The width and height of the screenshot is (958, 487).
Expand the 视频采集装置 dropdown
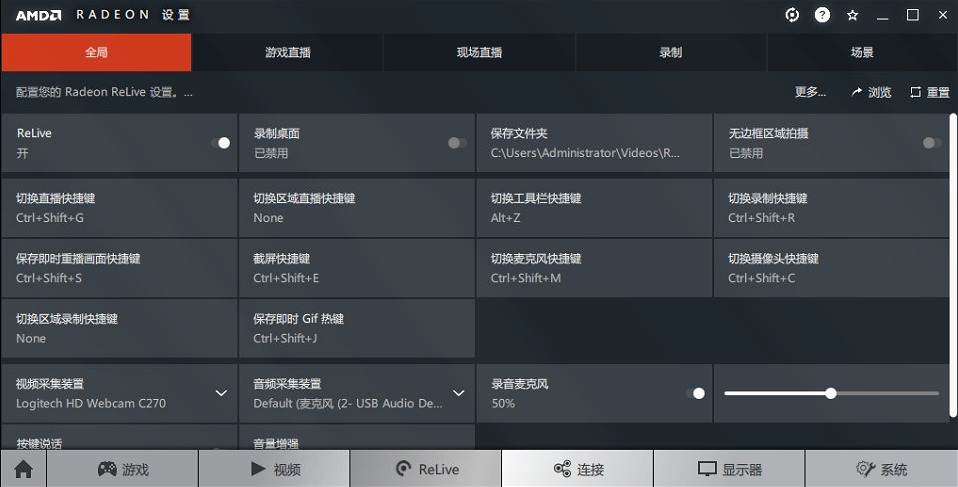(221, 394)
